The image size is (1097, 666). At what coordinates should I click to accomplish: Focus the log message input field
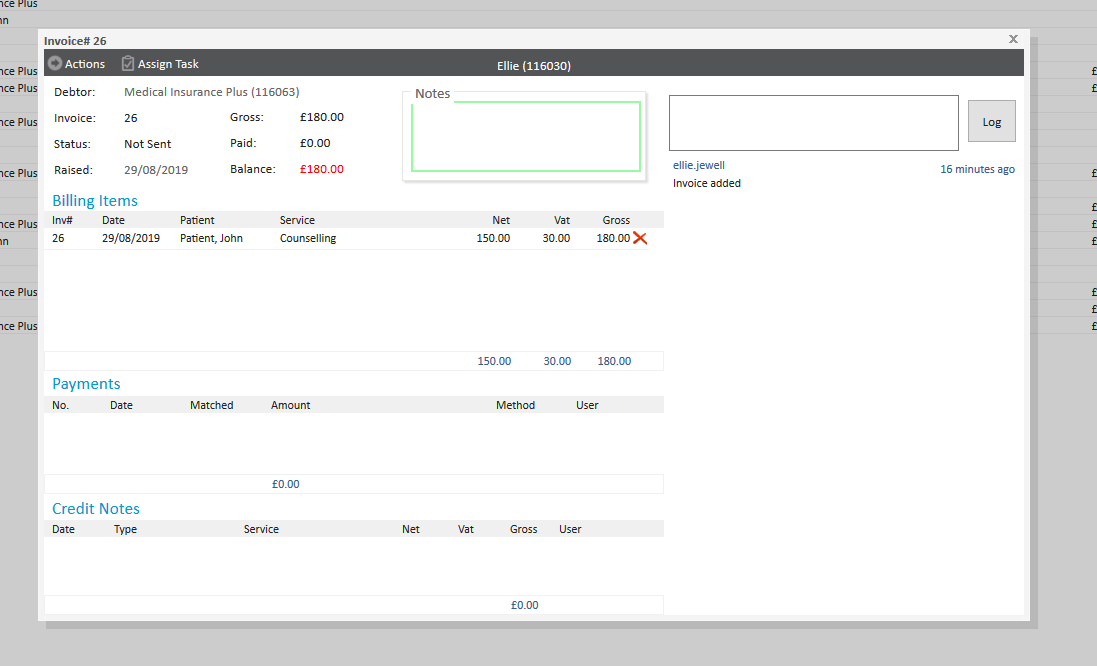click(813, 123)
